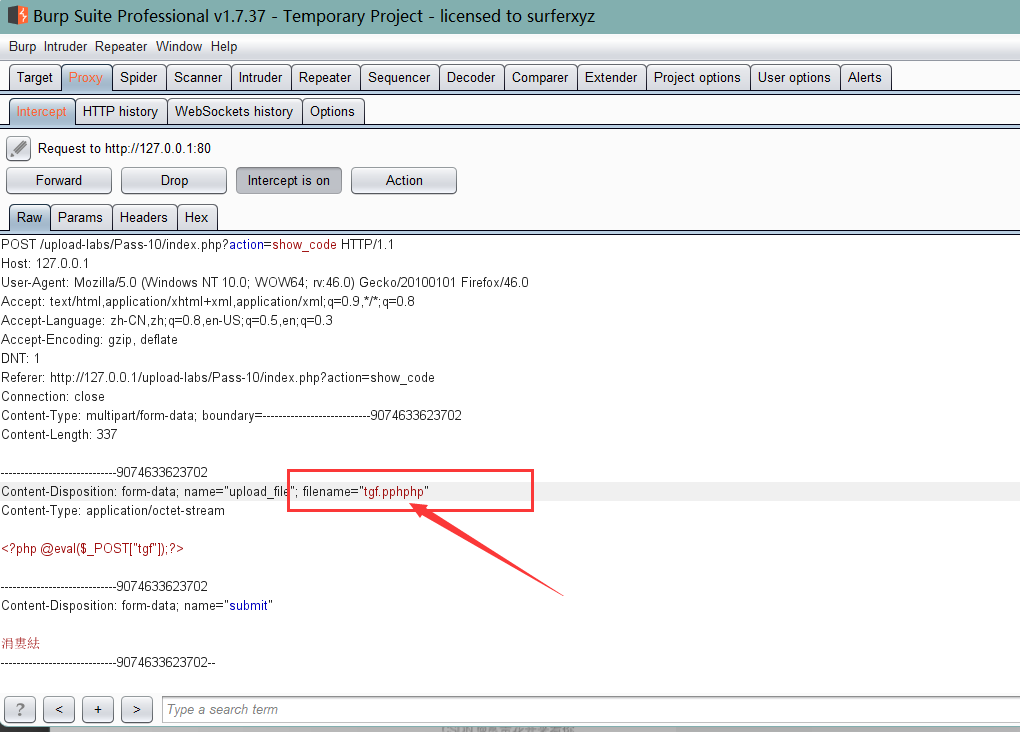Click the Drop button
Image resolution: width=1020 pixels, height=732 pixels.
(174, 180)
